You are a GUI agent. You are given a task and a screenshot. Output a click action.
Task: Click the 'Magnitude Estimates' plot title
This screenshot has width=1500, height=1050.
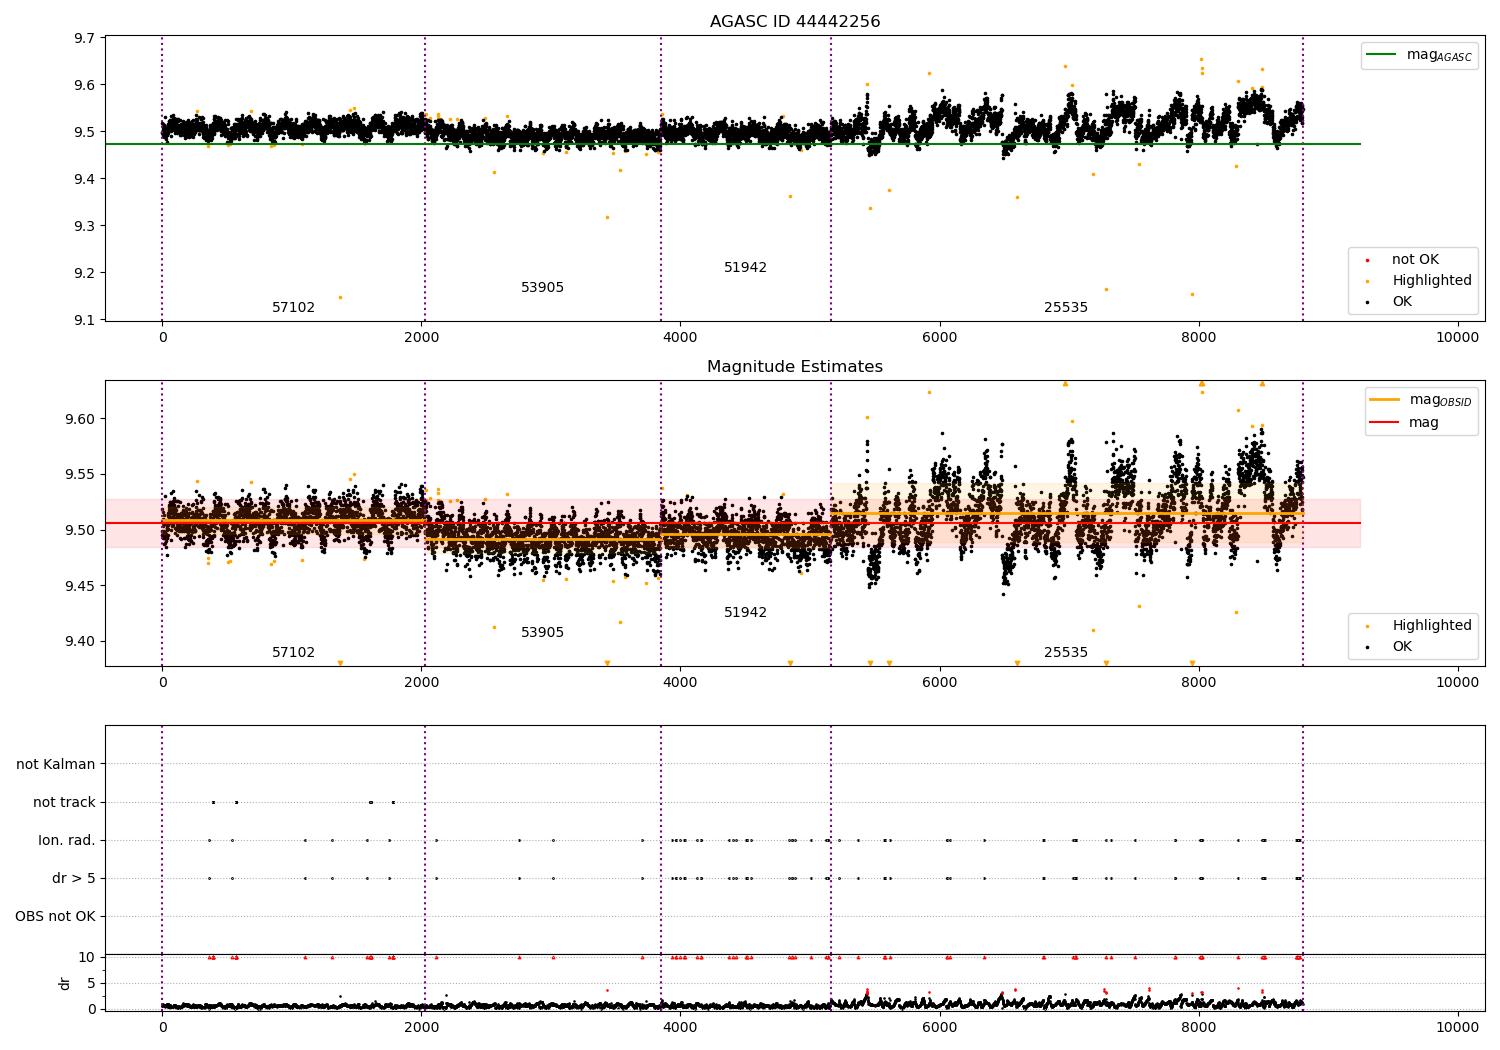[x=795, y=367]
